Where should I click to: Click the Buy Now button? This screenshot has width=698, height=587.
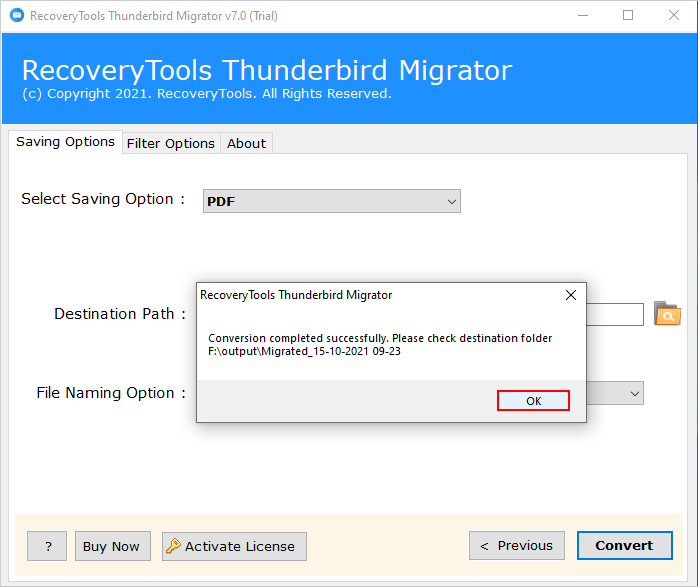pyautogui.click(x=113, y=546)
